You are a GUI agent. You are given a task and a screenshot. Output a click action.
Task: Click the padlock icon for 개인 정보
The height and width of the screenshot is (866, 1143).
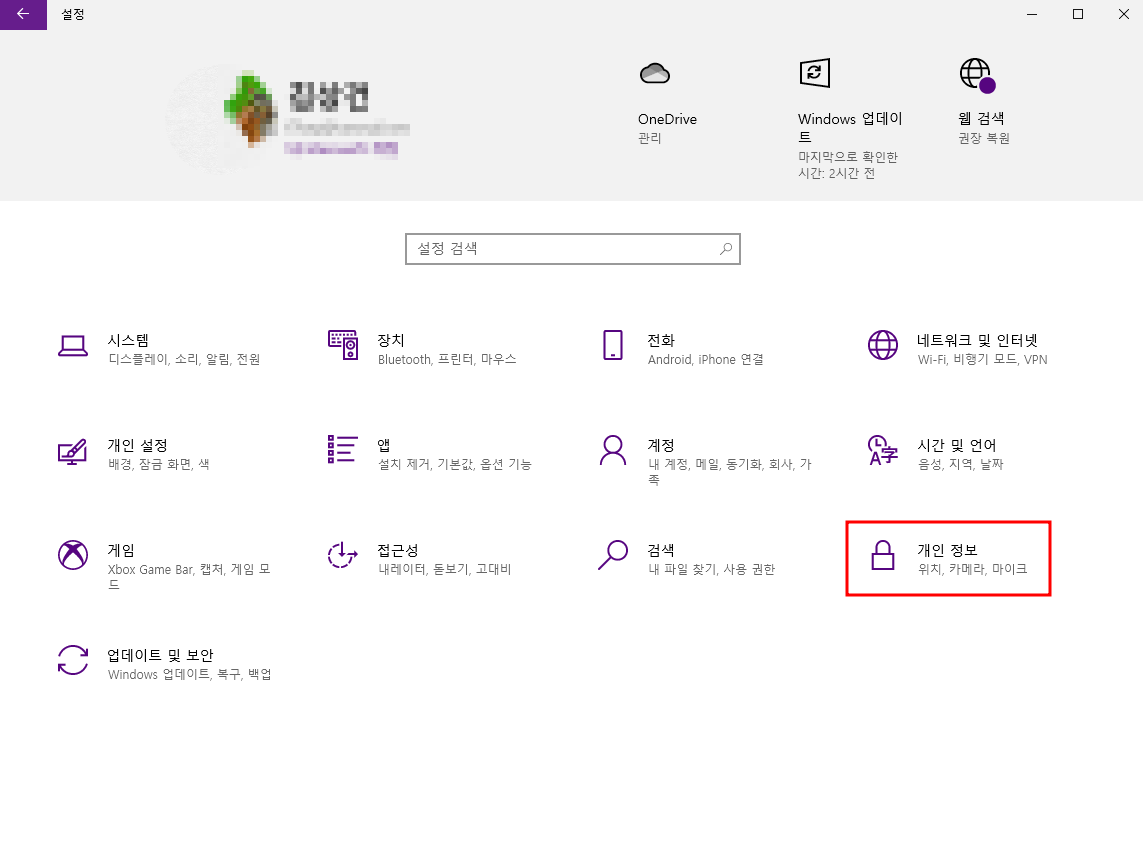pos(883,555)
